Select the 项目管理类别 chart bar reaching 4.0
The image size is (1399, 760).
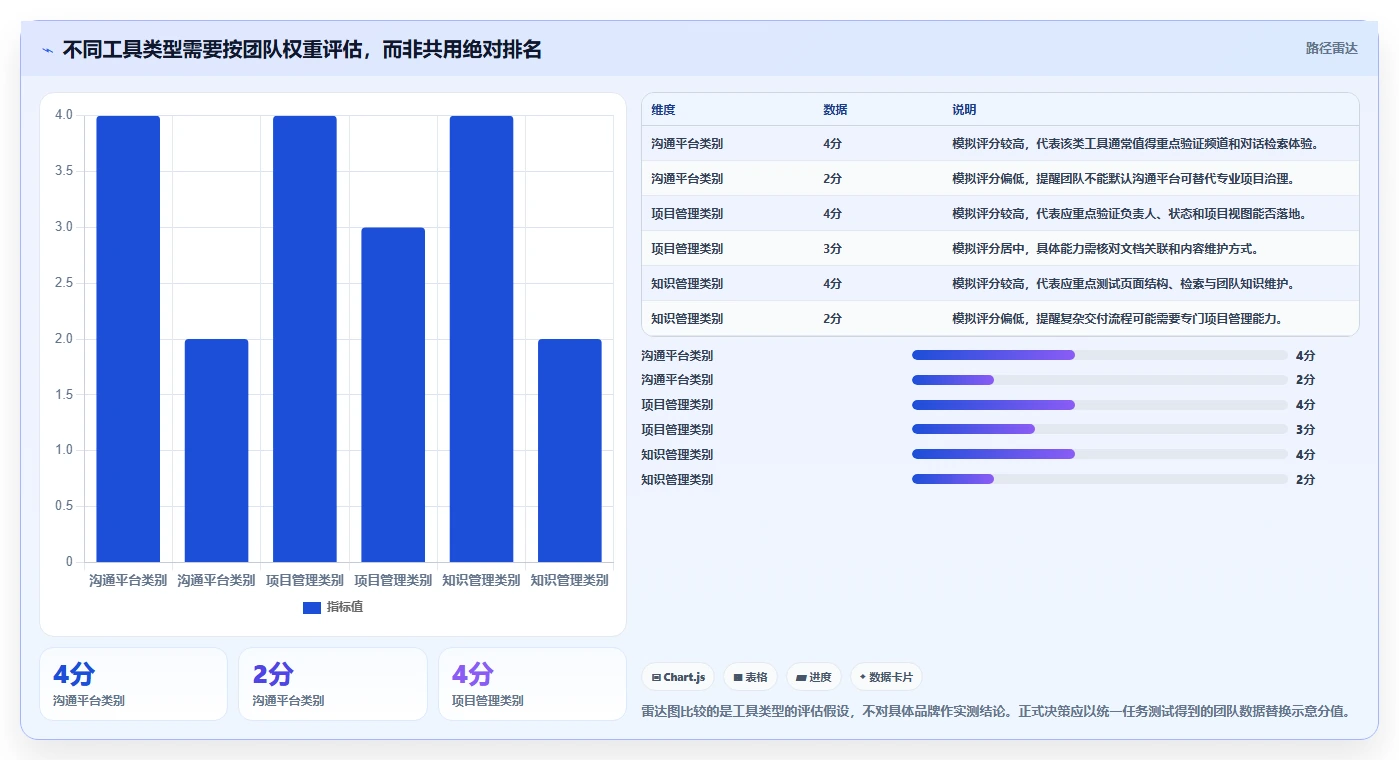305,339
